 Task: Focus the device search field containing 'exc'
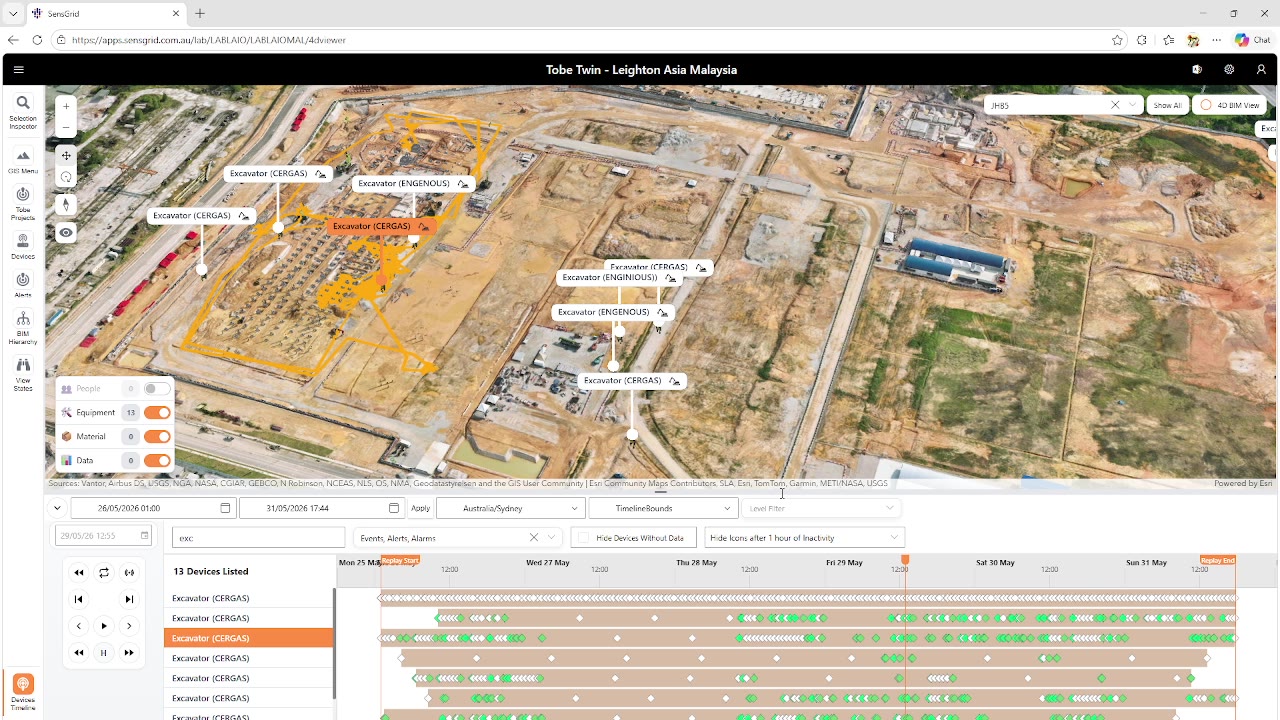(x=258, y=538)
